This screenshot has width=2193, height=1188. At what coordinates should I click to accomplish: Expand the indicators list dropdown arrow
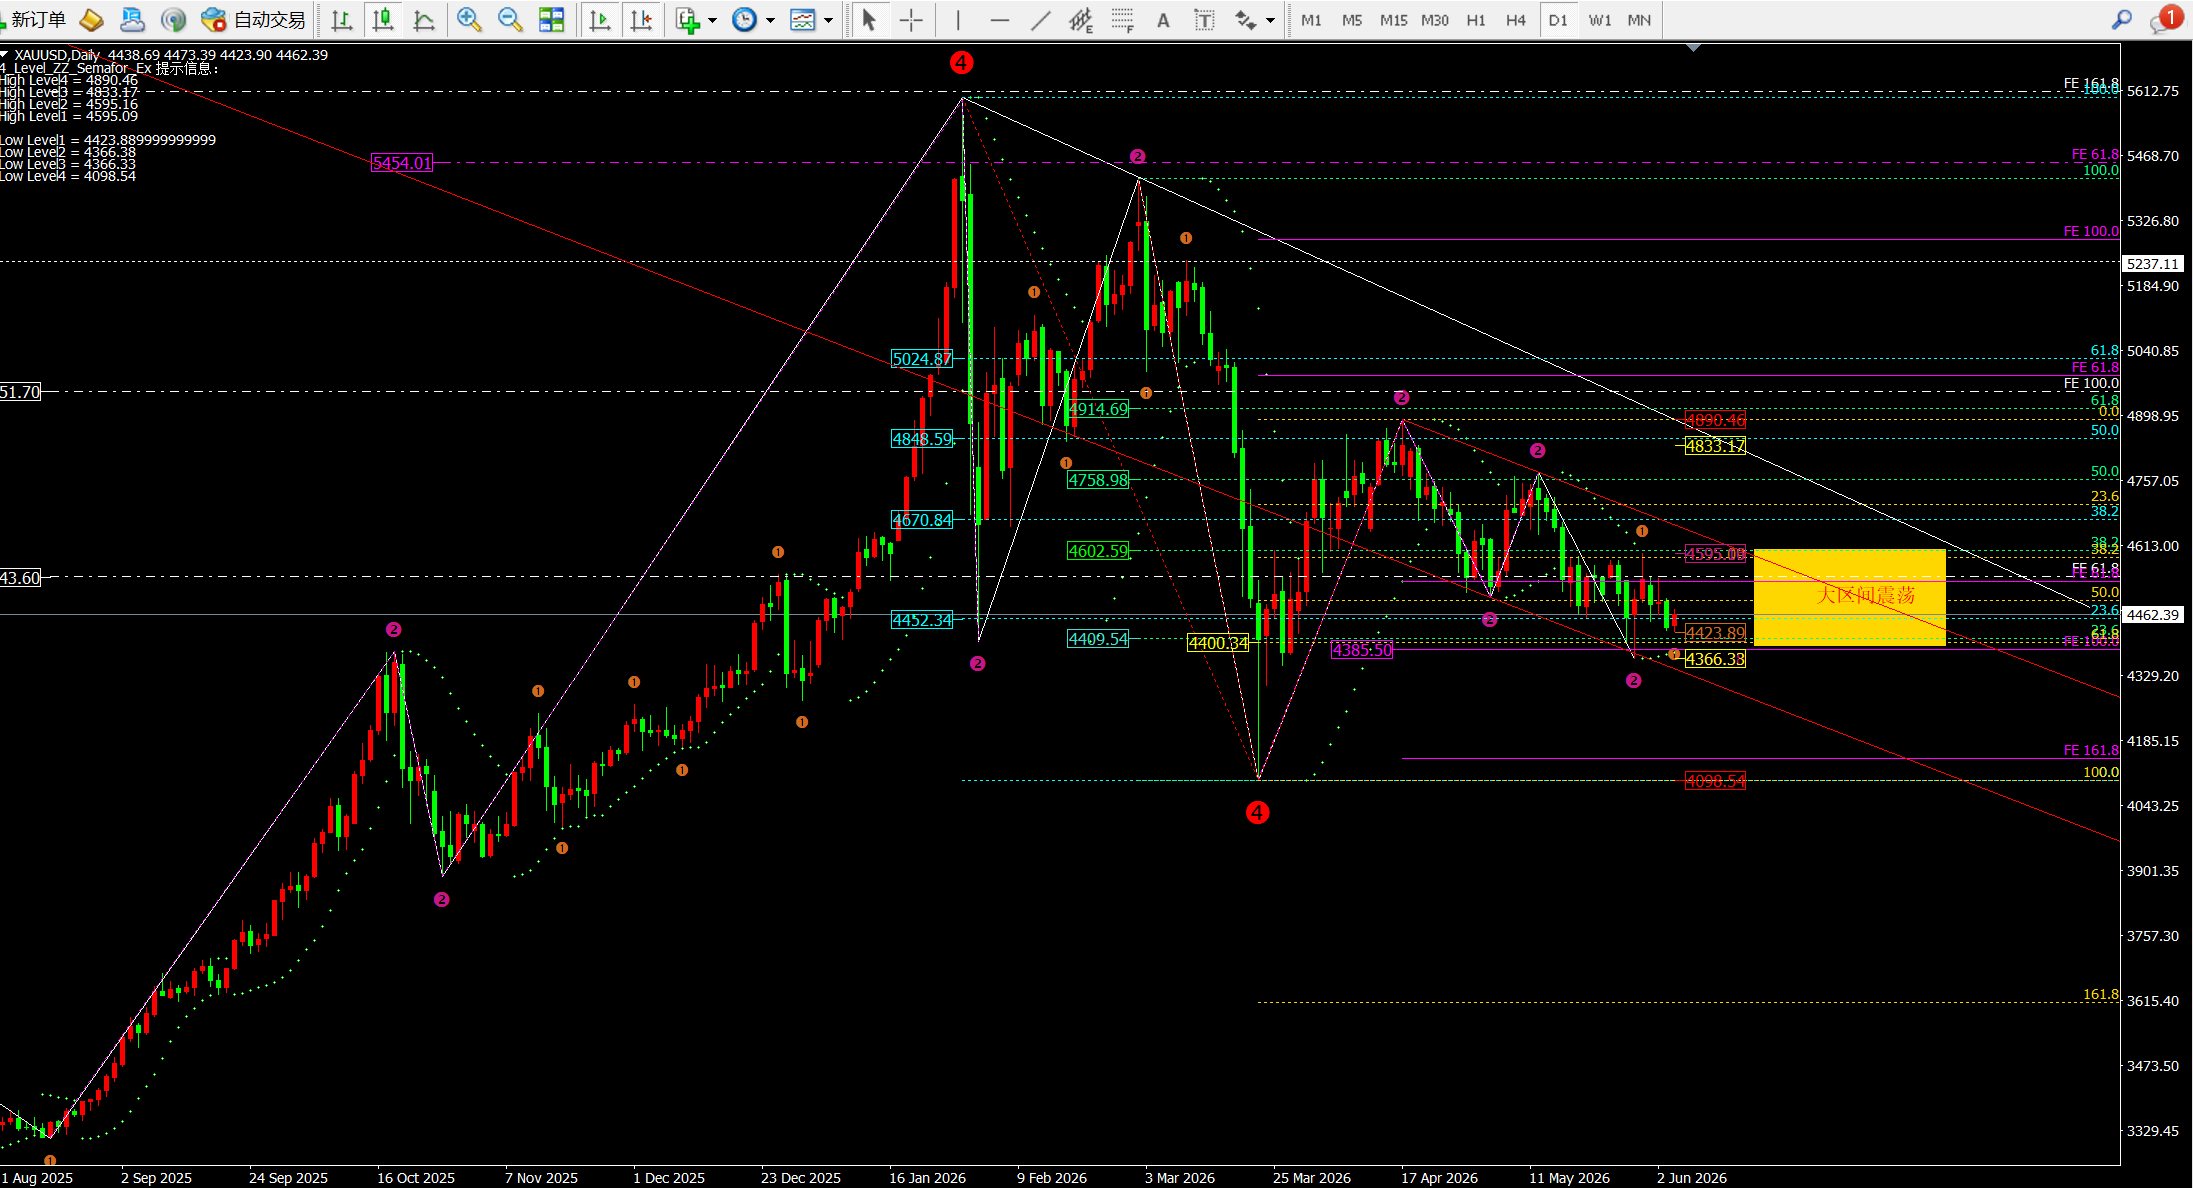(713, 20)
